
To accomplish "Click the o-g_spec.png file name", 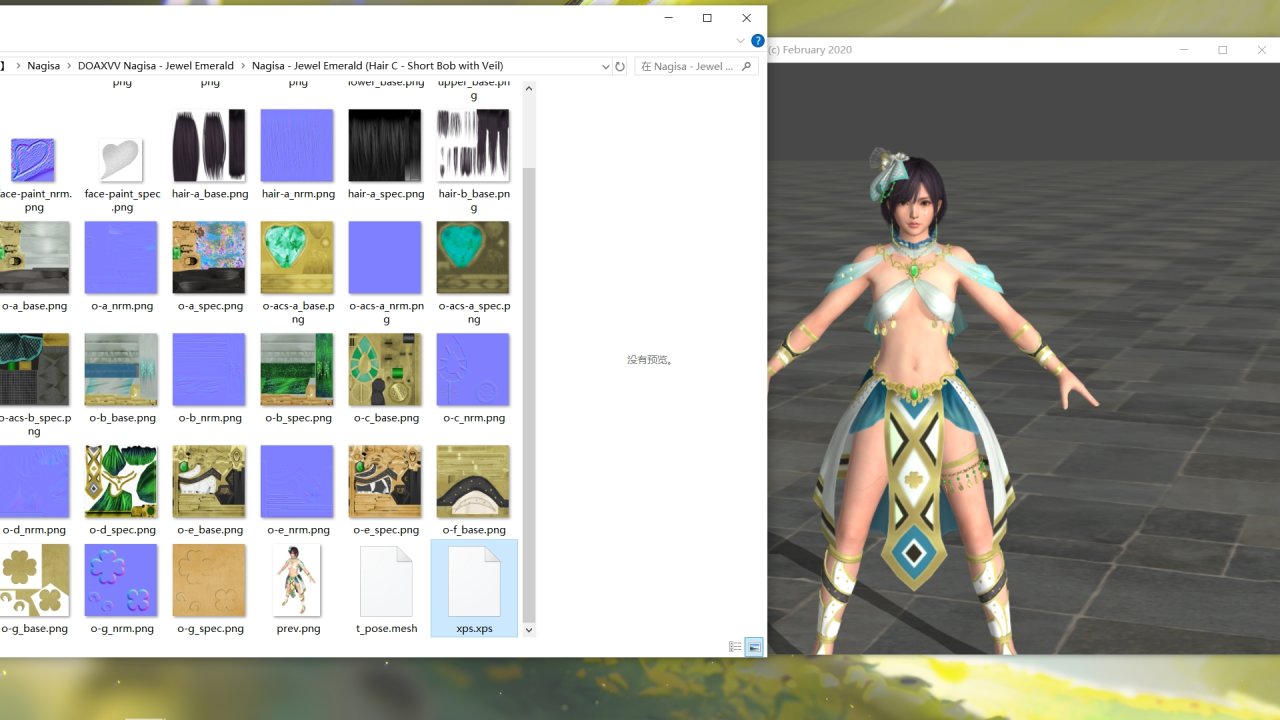I will click(x=210, y=629).
